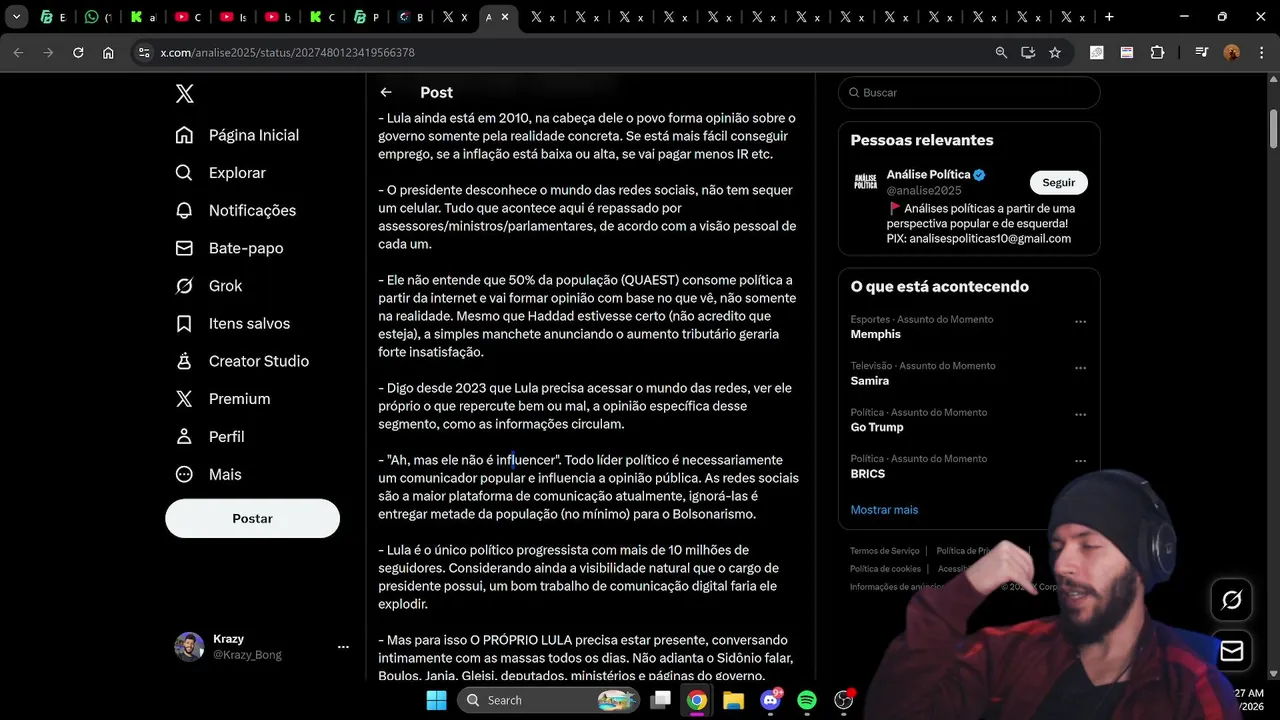Open the Samira trending topic
This screenshot has height=720, width=1280.
[870, 381]
